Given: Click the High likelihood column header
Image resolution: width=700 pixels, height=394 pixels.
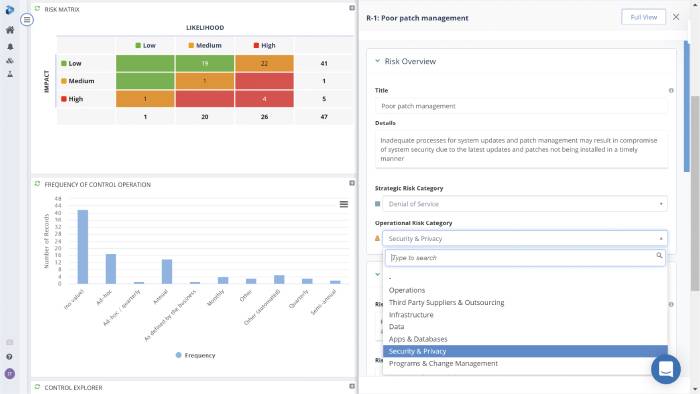Looking at the screenshot, I should pyautogui.click(x=264, y=46).
